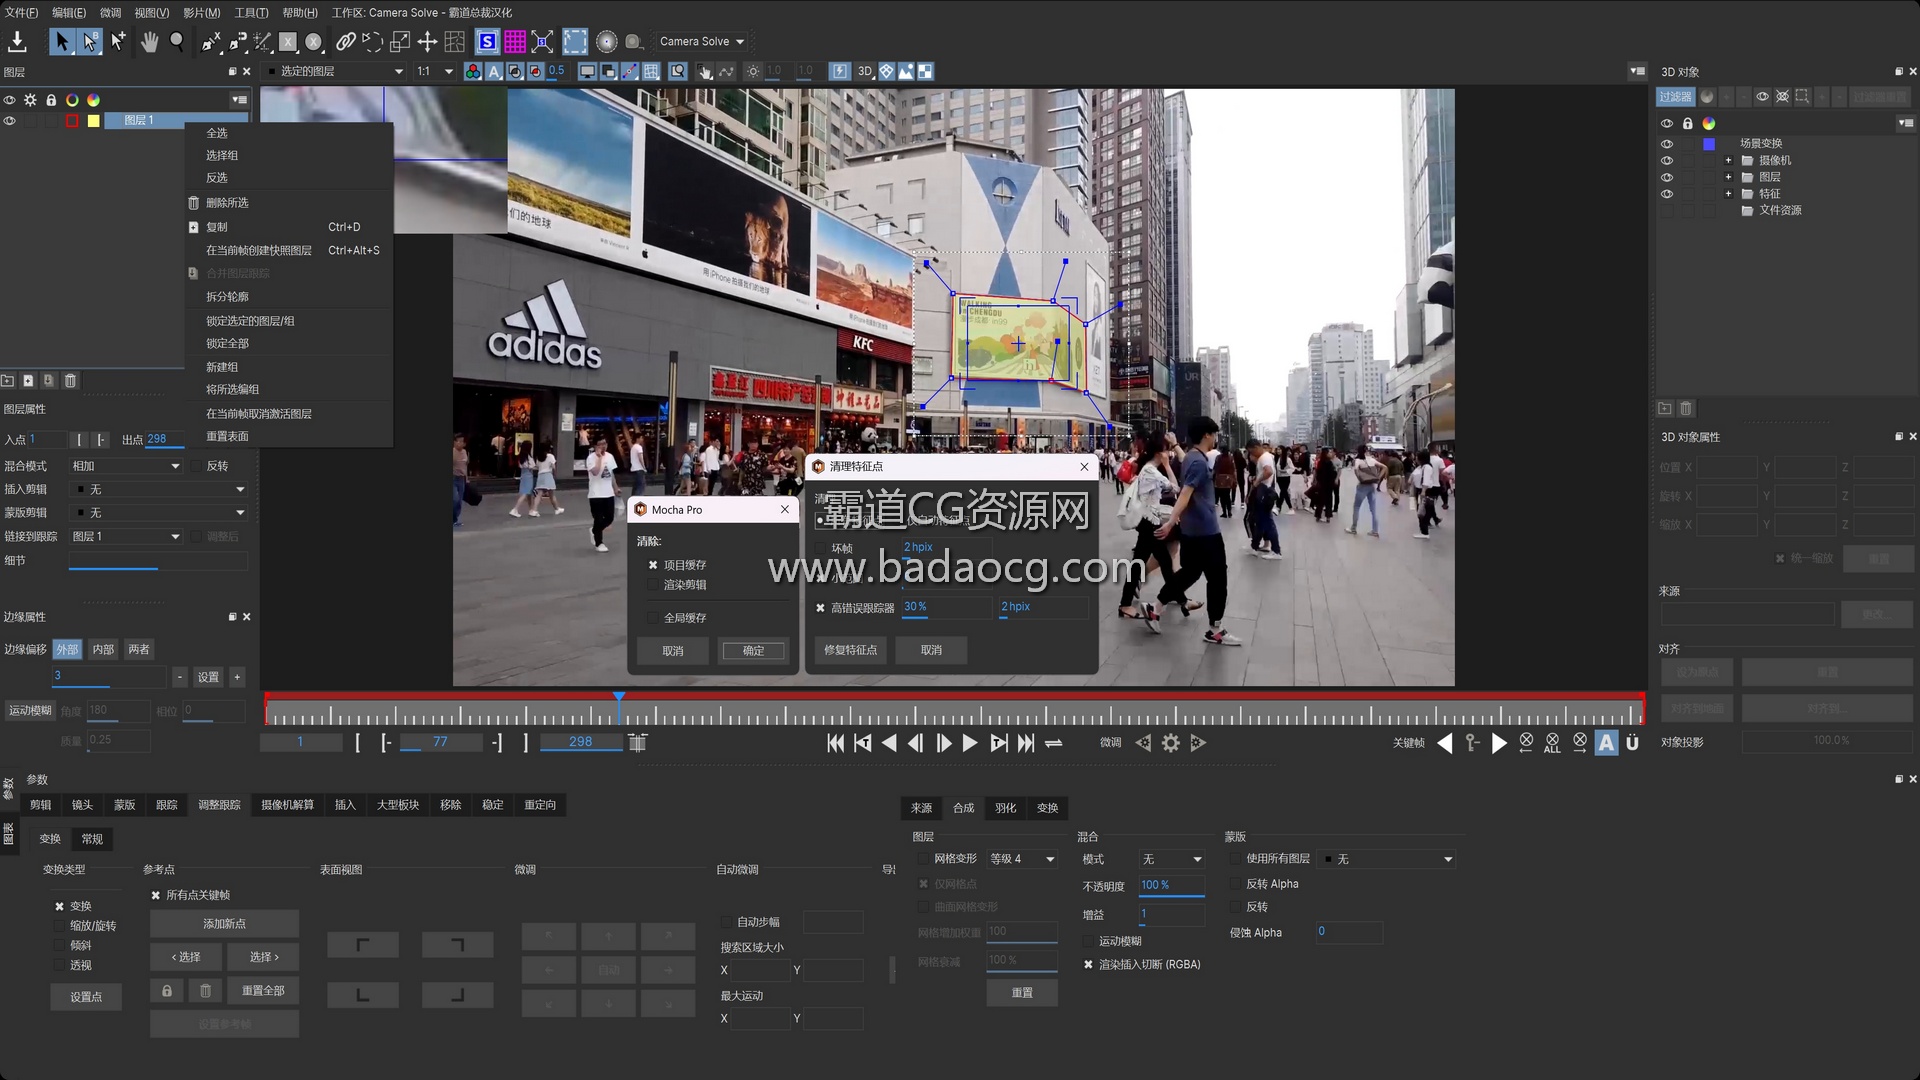
Task: Open the Camera Solve workspace dropdown
Action: tap(701, 41)
